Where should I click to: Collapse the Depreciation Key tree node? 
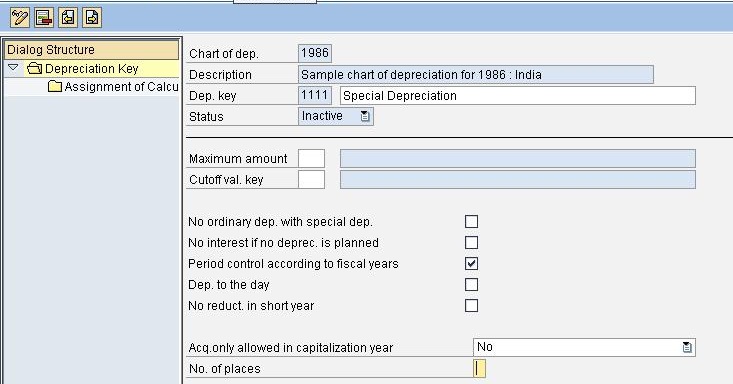pos(13,68)
